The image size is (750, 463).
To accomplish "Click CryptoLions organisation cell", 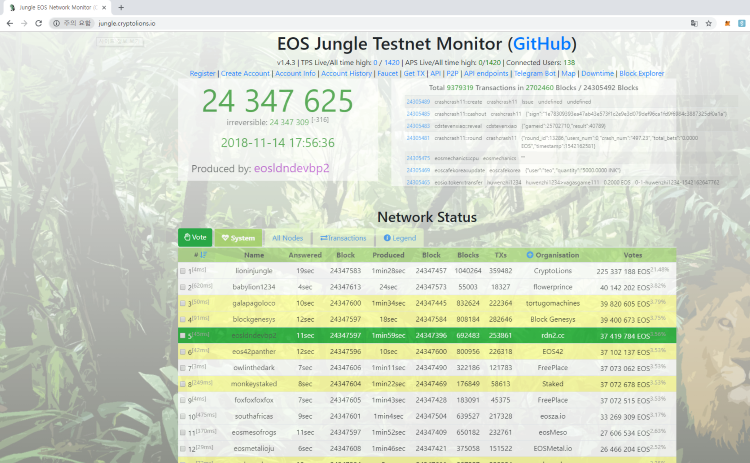I will tap(552, 271).
